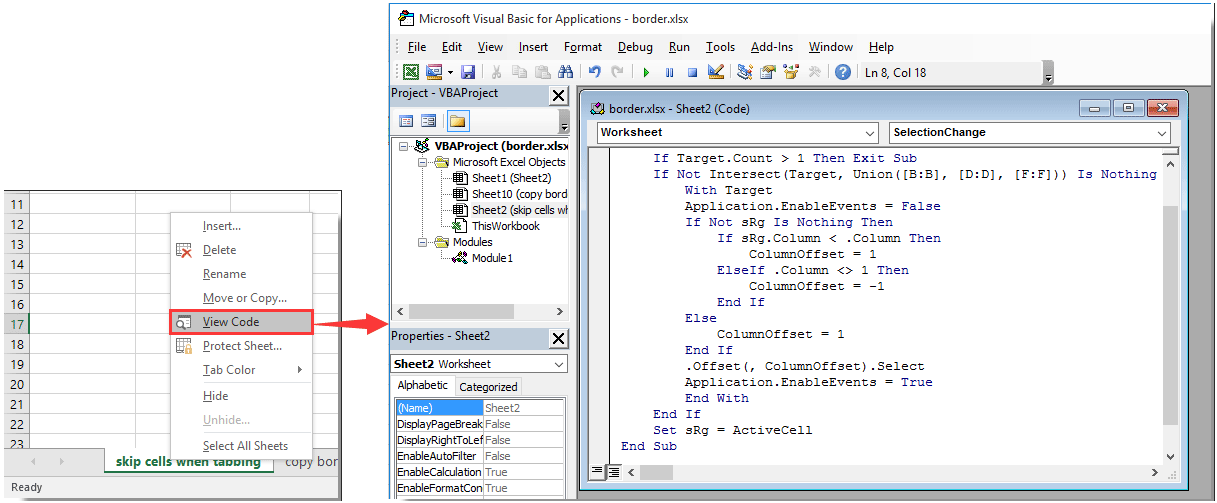Toggle Folders view in the Project panel
The height and width of the screenshot is (503, 1217).
457,121
